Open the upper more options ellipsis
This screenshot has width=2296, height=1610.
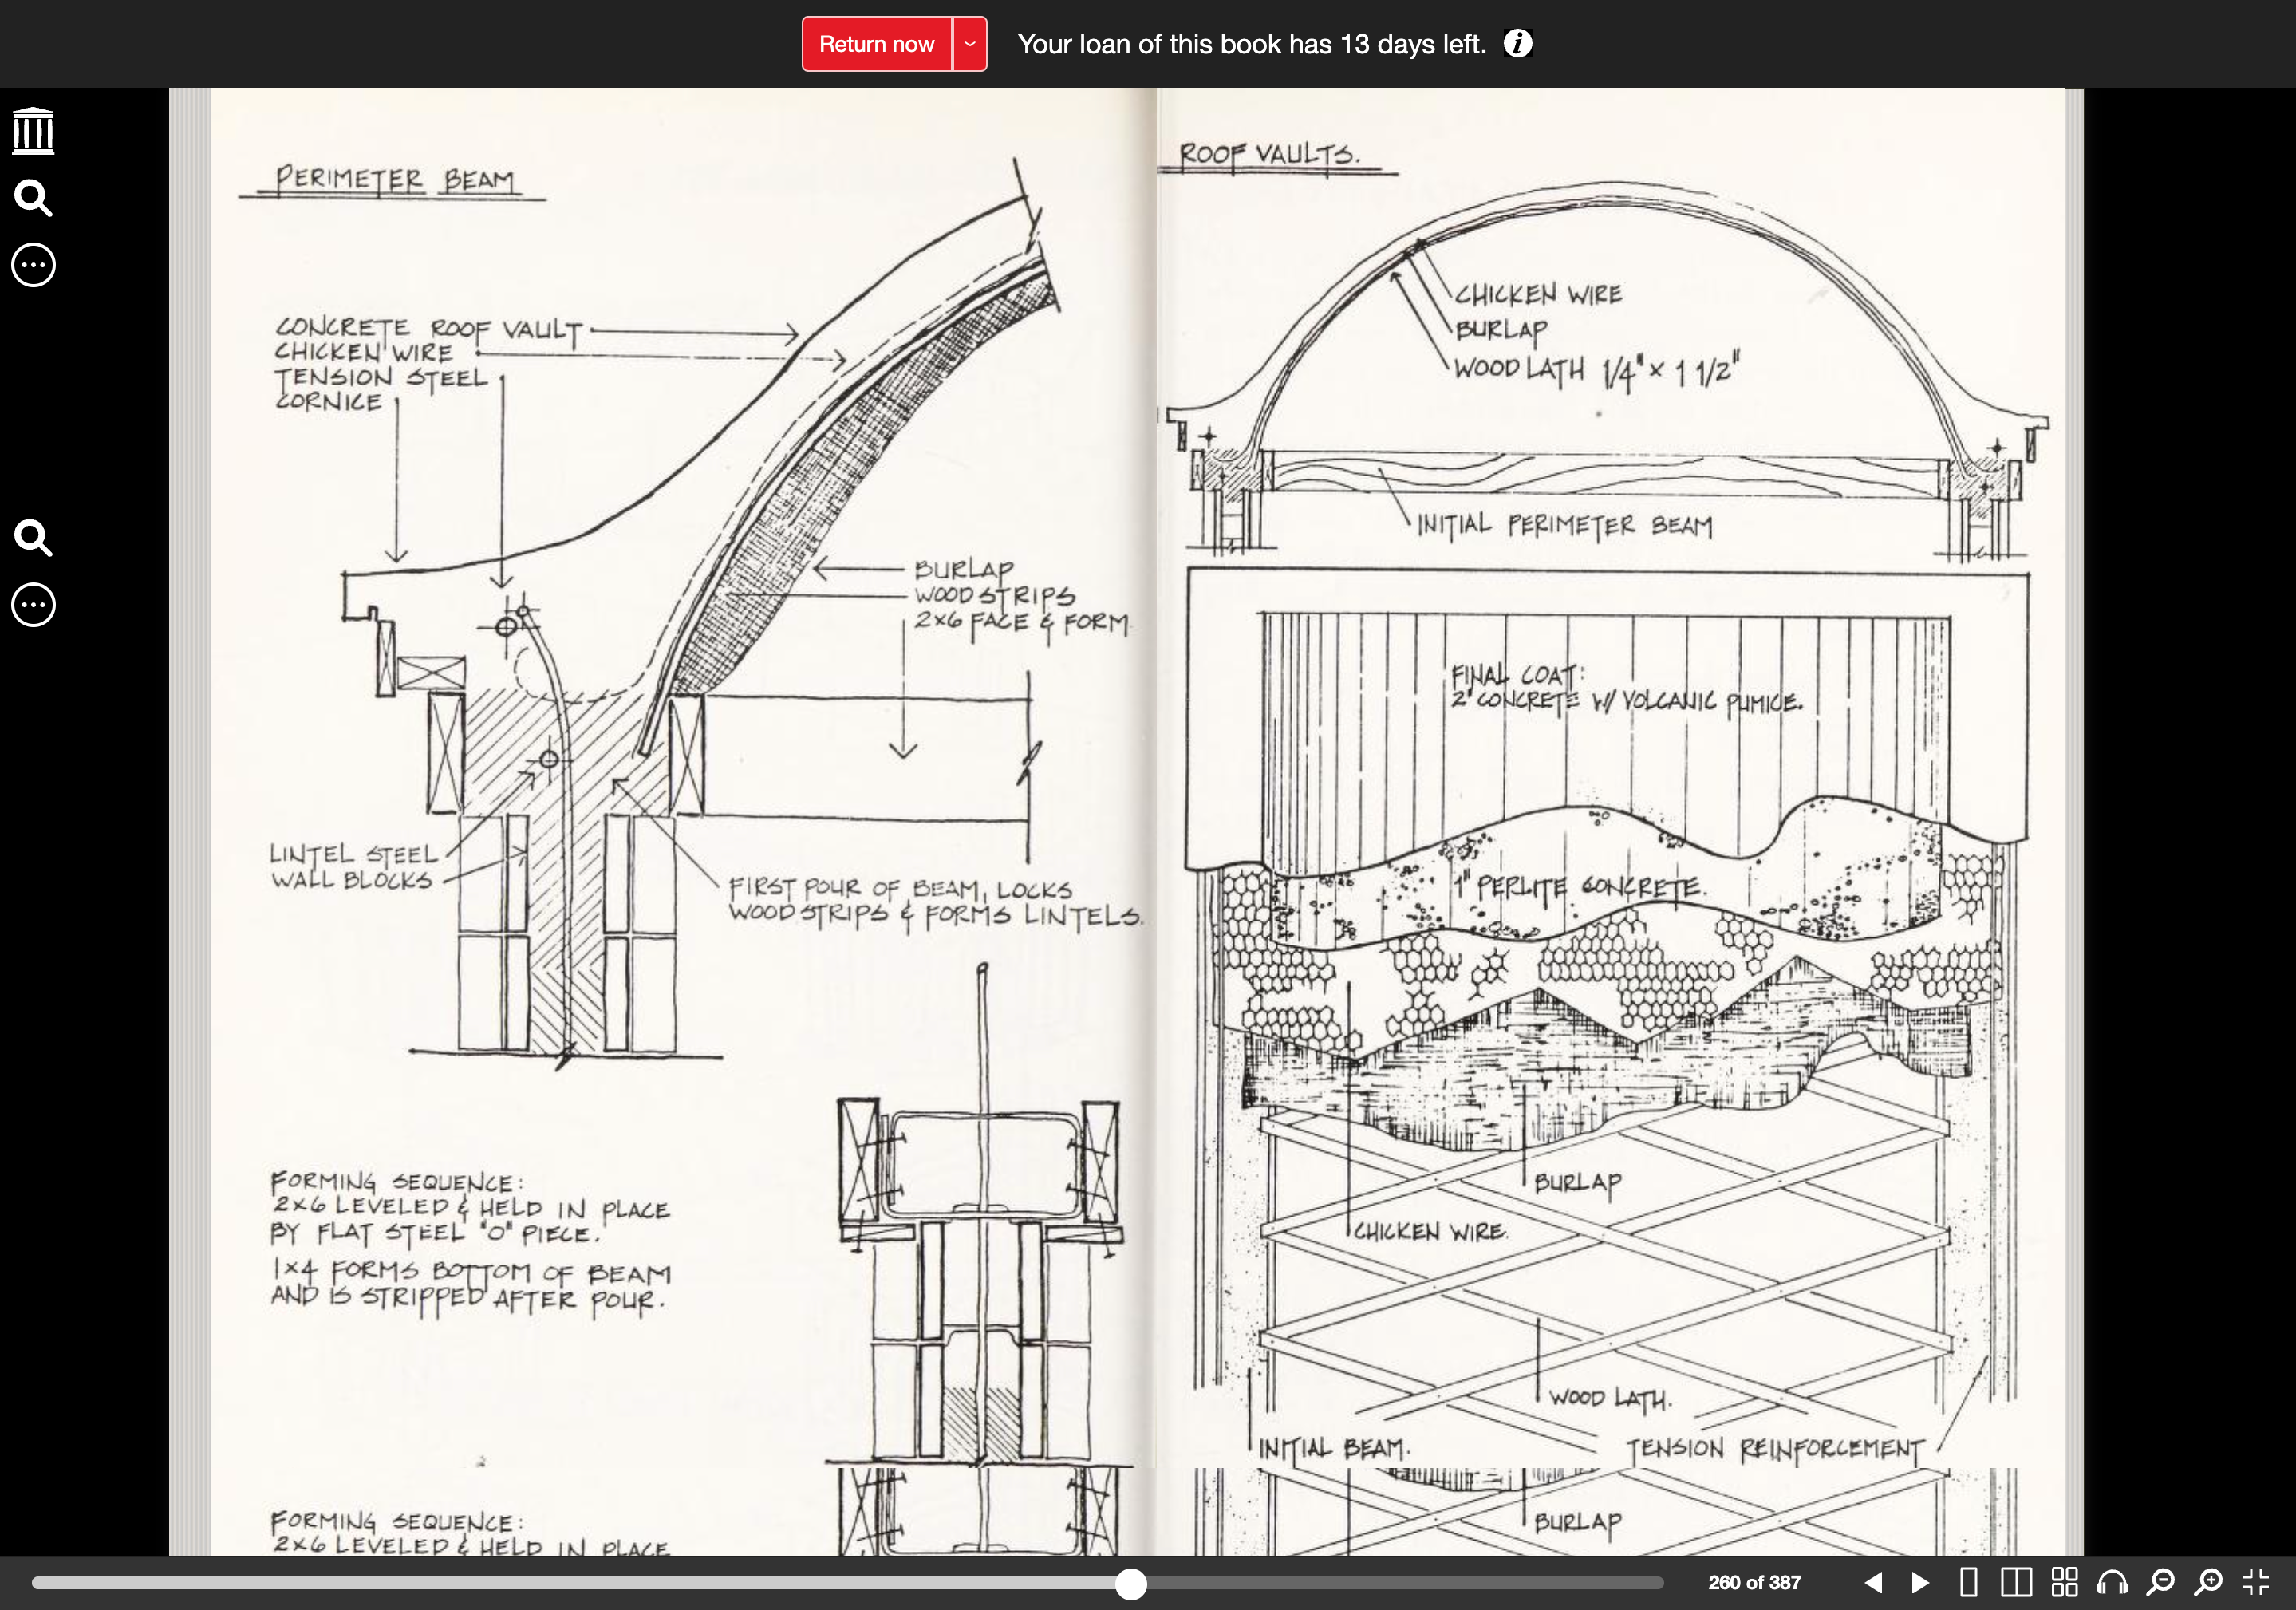click(33, 265)
